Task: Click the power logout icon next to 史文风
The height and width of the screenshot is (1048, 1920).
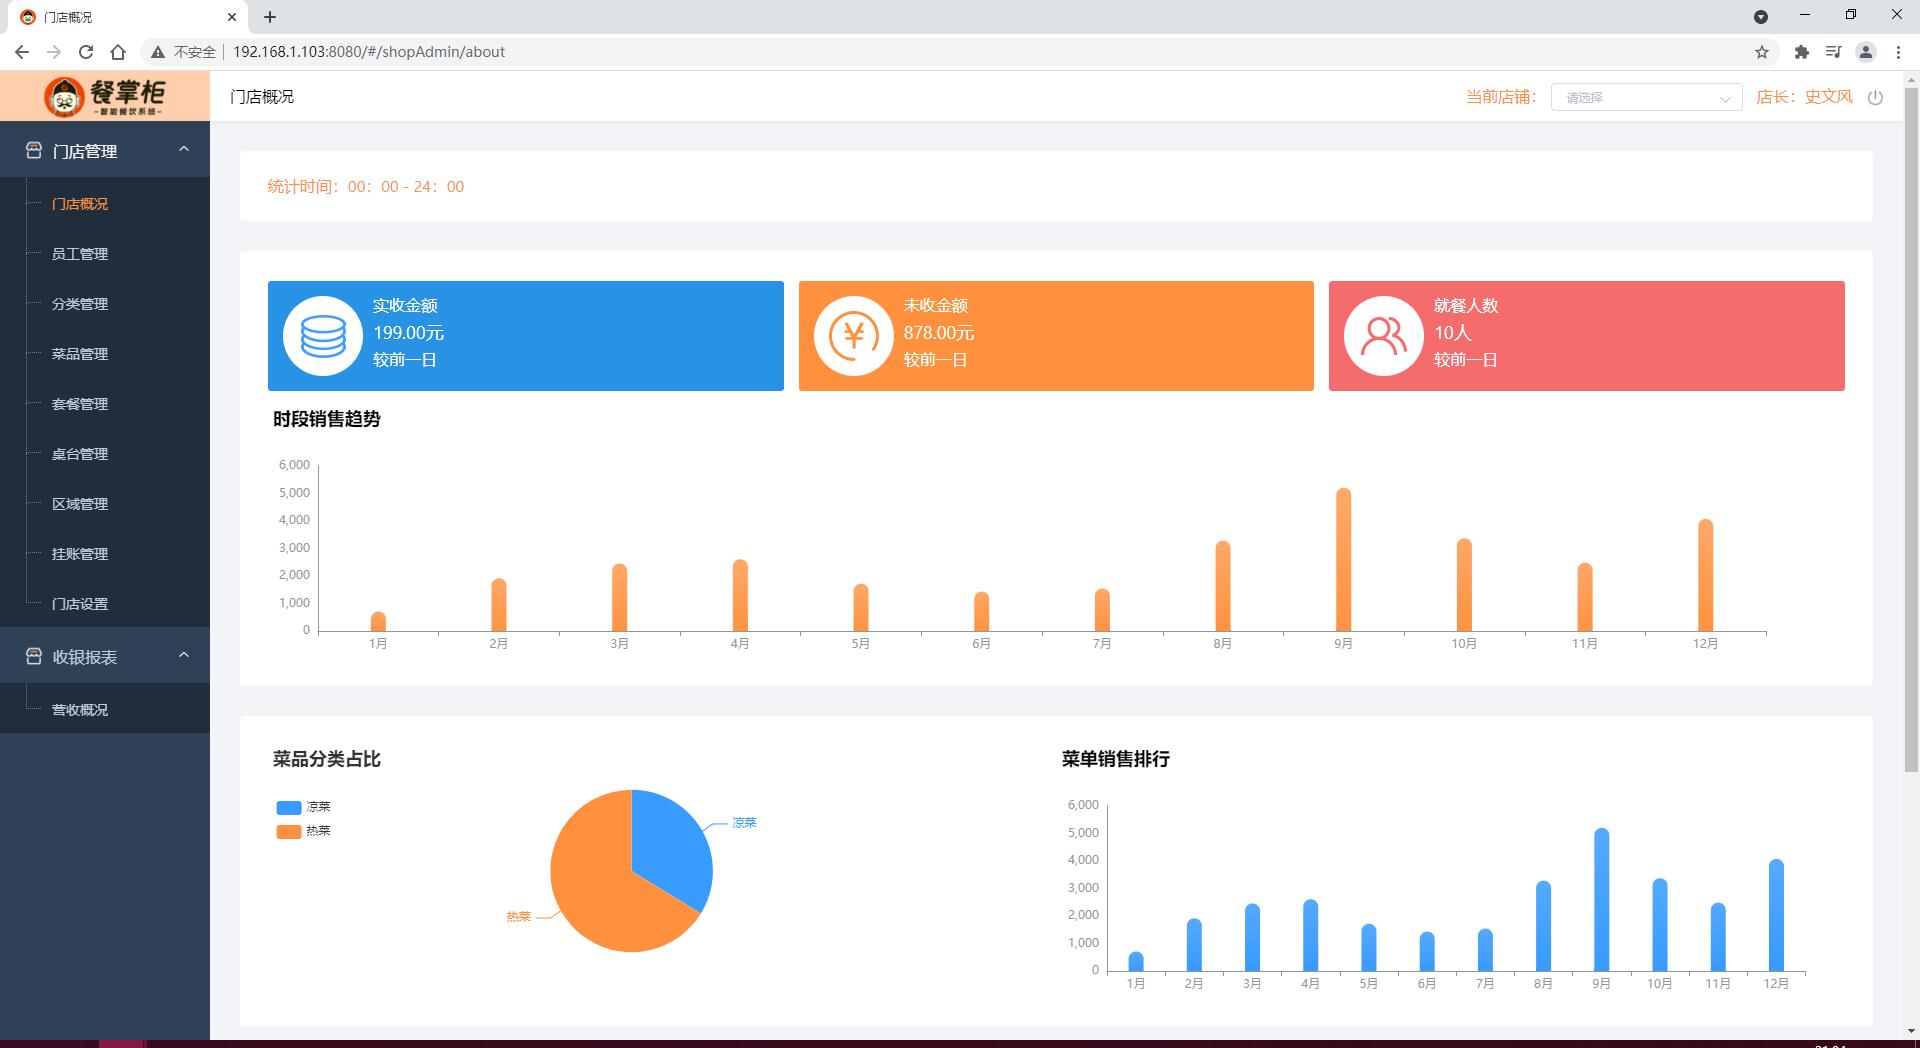Action: click(x=1875, y=97)
